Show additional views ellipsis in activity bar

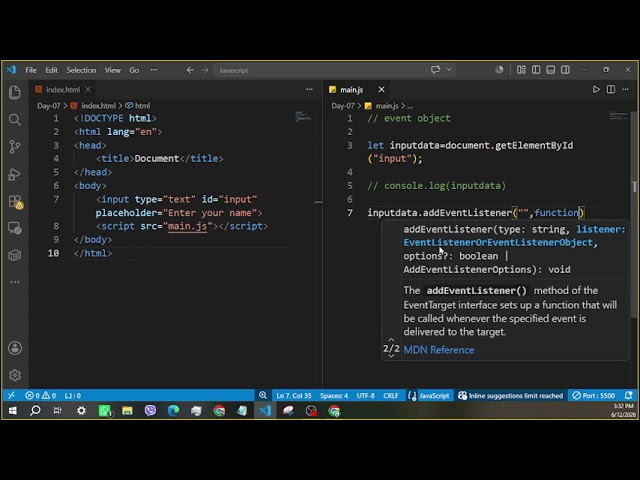coord(15,282)
